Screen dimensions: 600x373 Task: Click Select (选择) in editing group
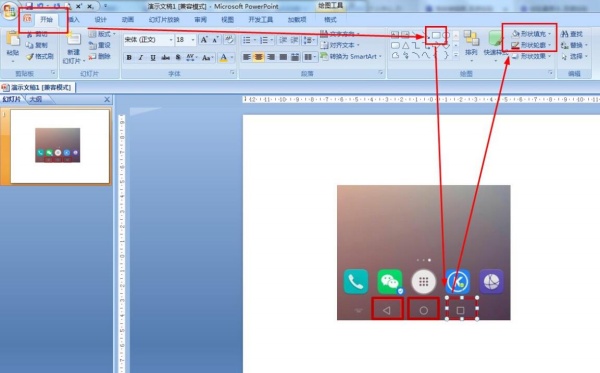tap(574, 56)
